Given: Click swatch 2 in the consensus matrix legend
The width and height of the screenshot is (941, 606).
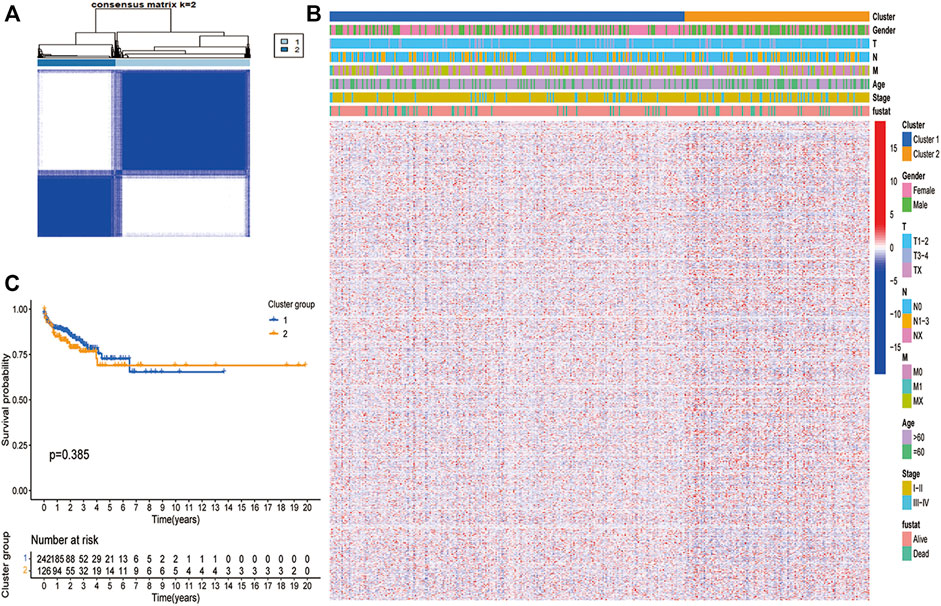Looking at the screenshot, I should [284, 50].
